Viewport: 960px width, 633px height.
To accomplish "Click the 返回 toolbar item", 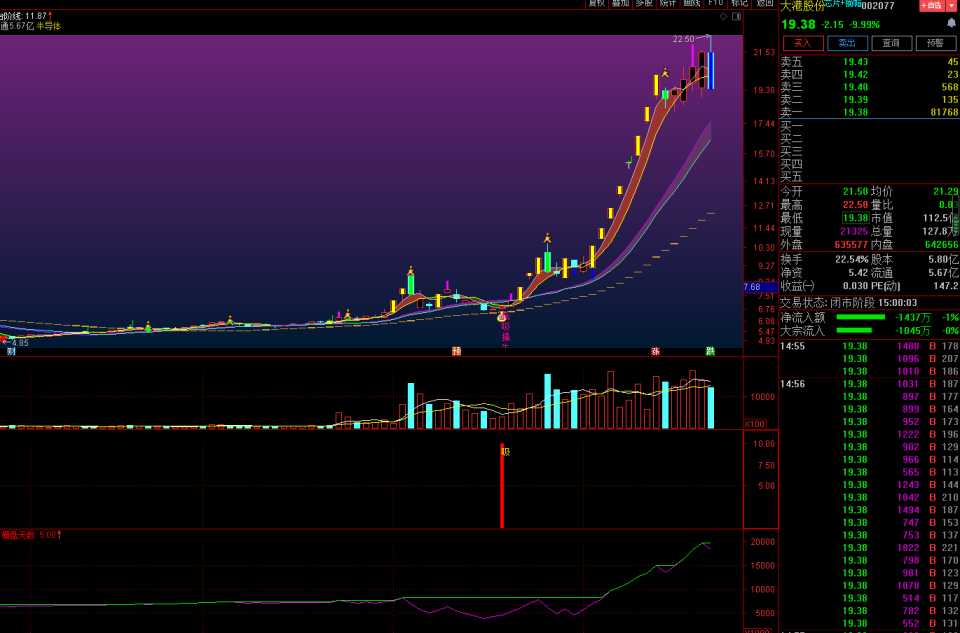I will coord(765,3).
